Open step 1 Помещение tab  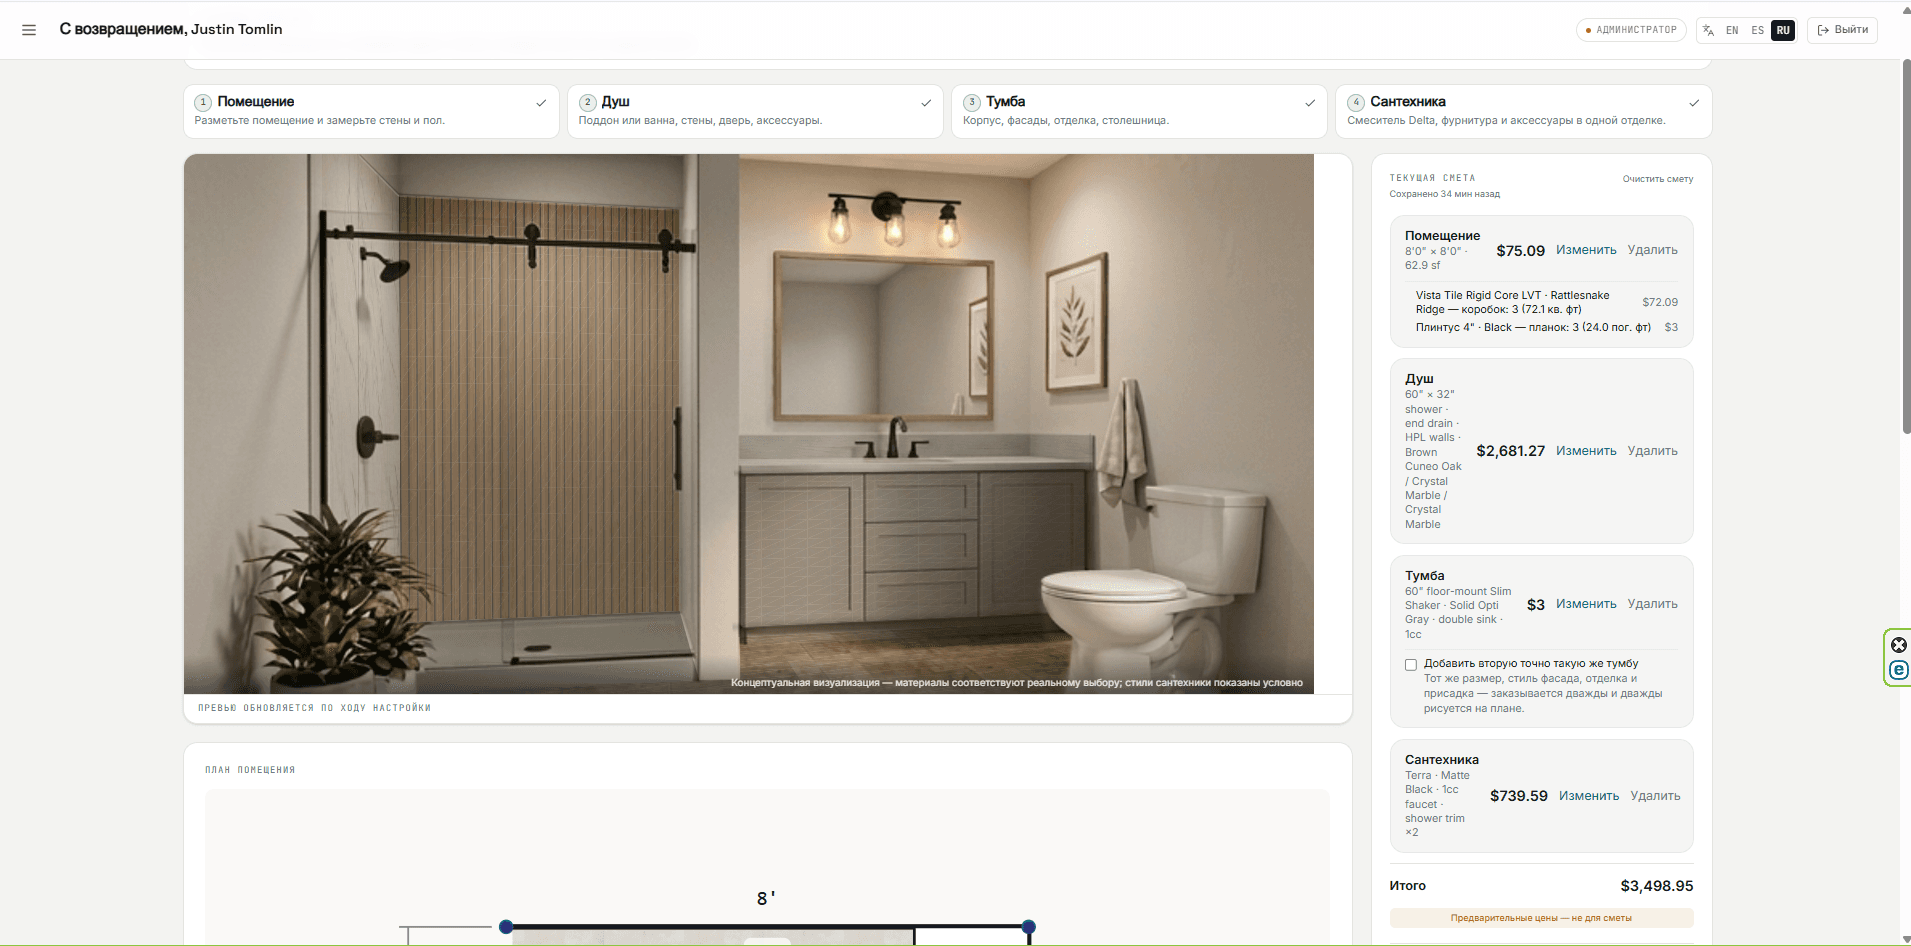pyautogui.click(x=371, y=111)
